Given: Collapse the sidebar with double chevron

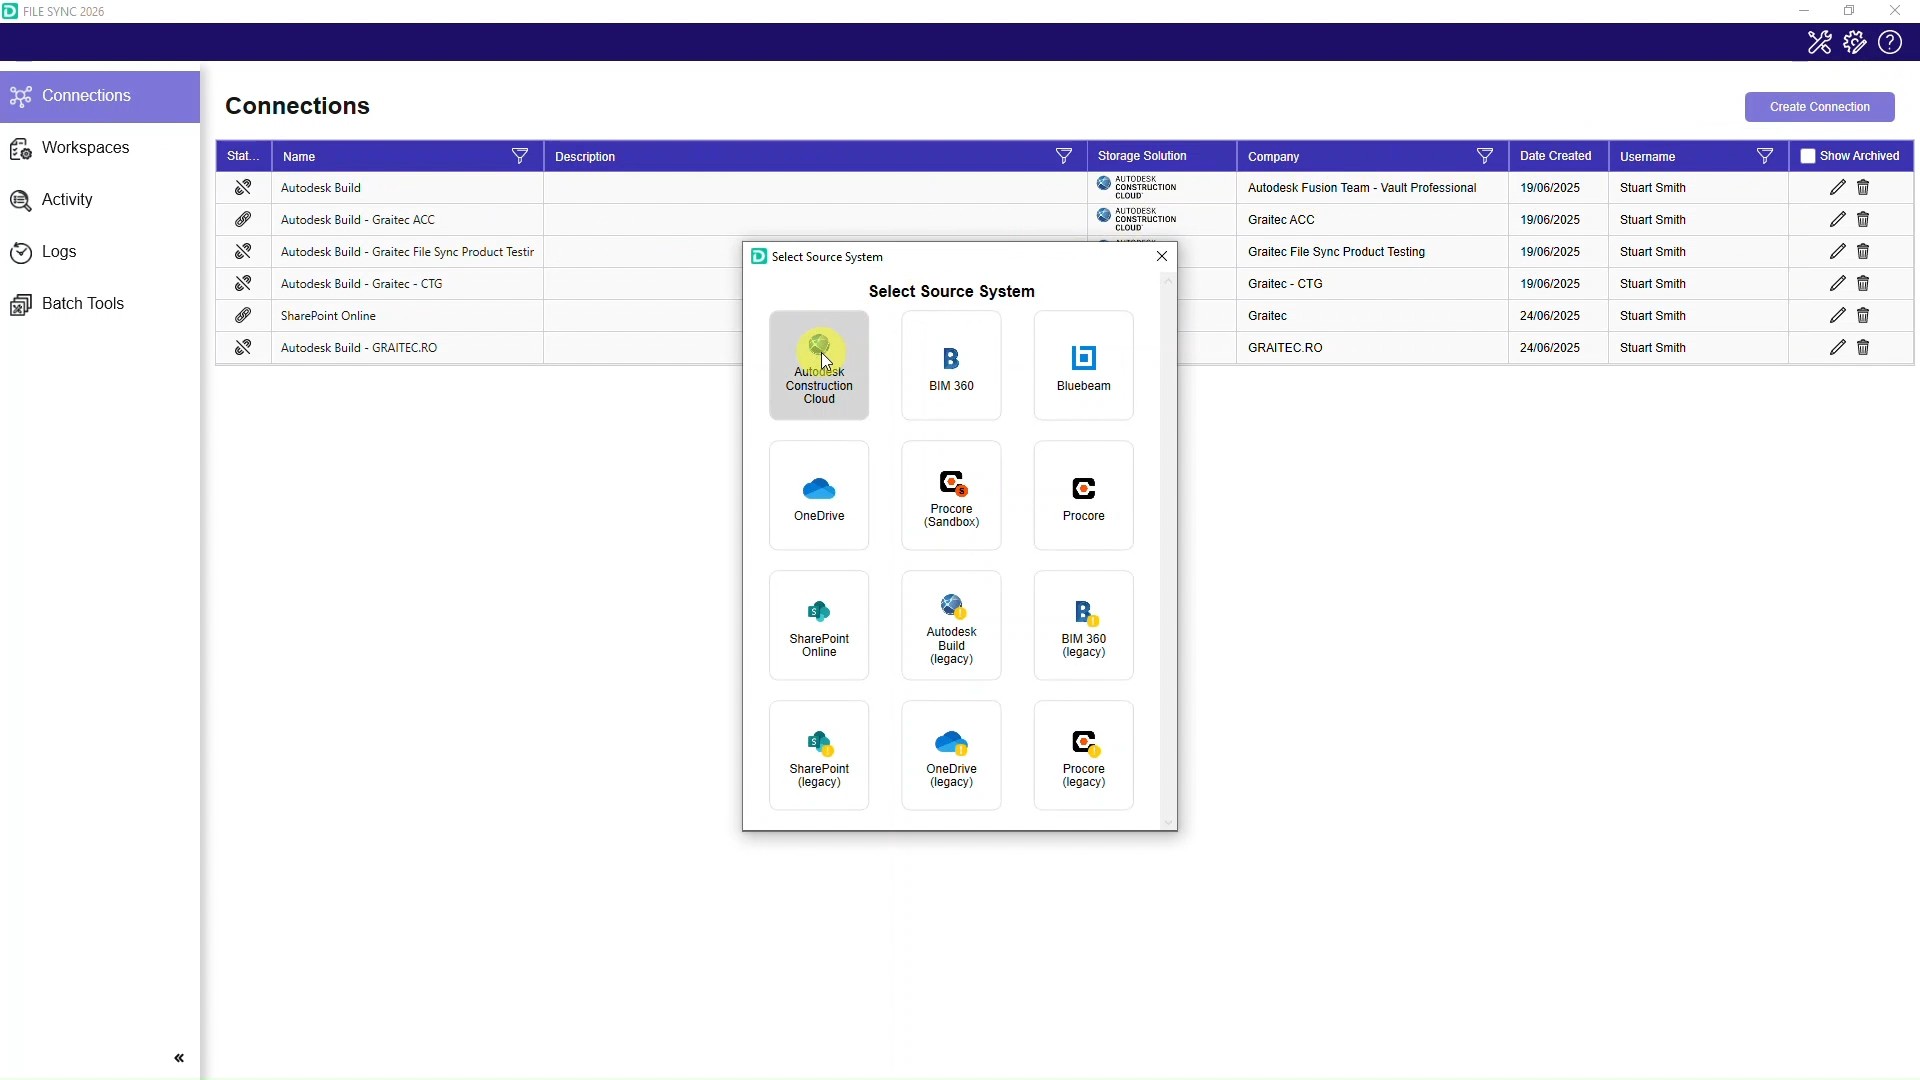Looking at the screenshot, I should pos(179,1058).
